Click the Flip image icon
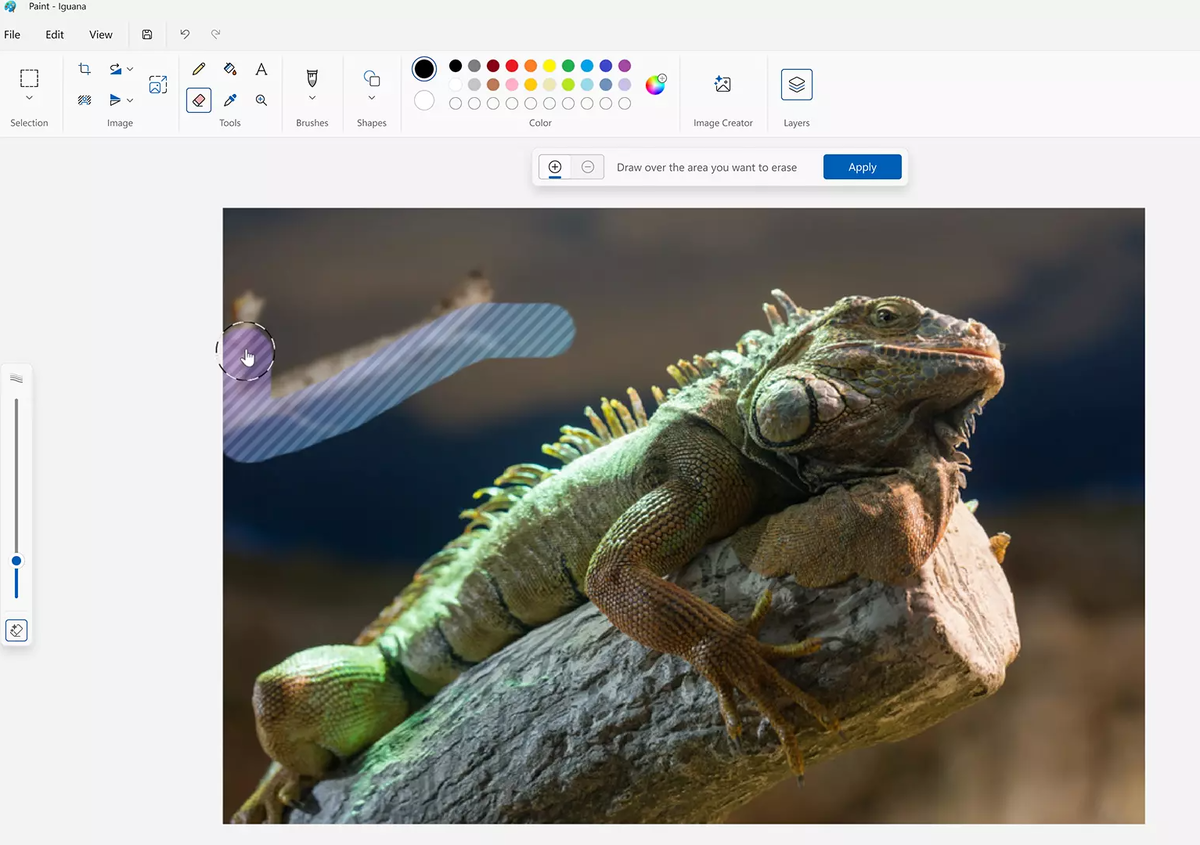 point(116,100)
